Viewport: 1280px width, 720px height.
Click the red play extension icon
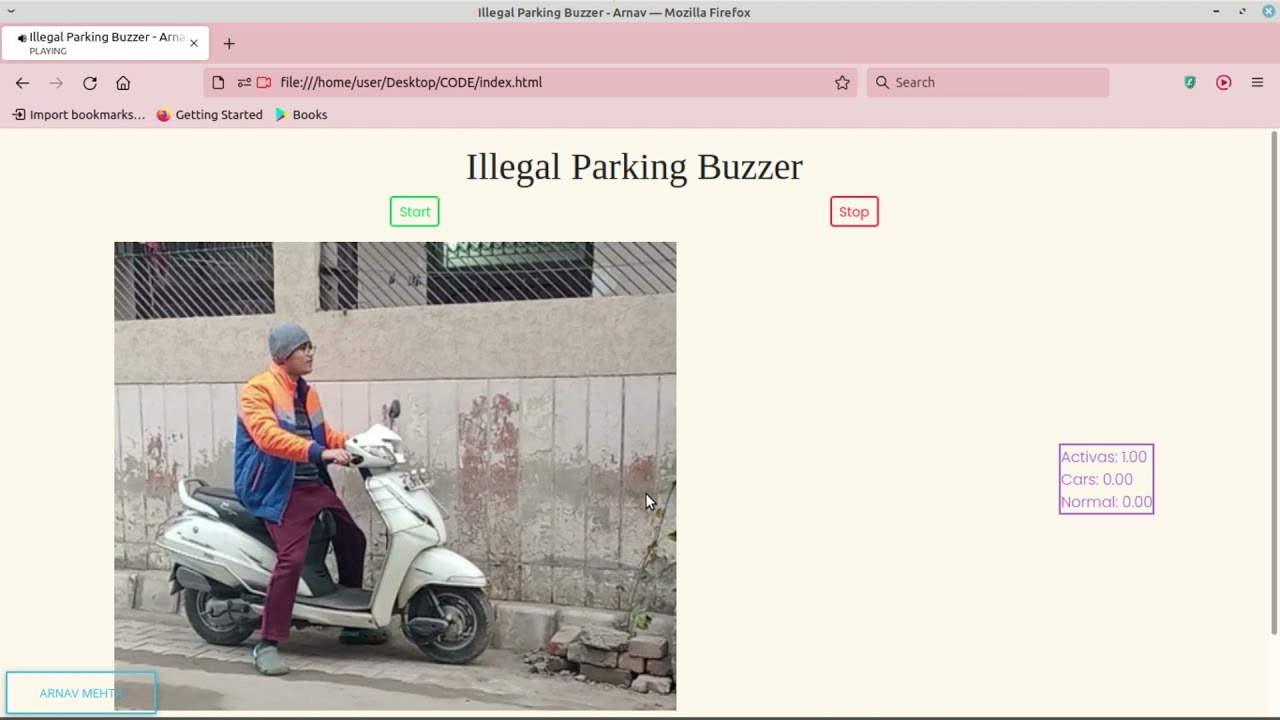coord(1224,83)
